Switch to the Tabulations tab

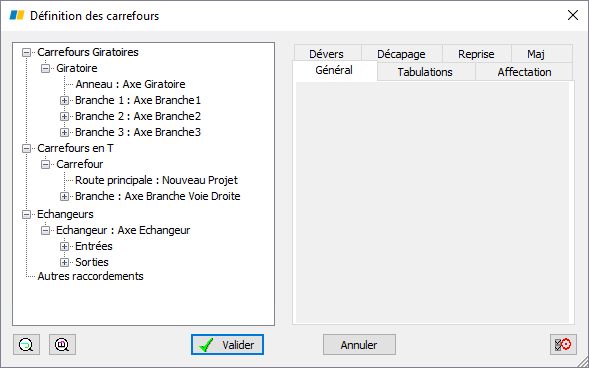click(425, 72)
